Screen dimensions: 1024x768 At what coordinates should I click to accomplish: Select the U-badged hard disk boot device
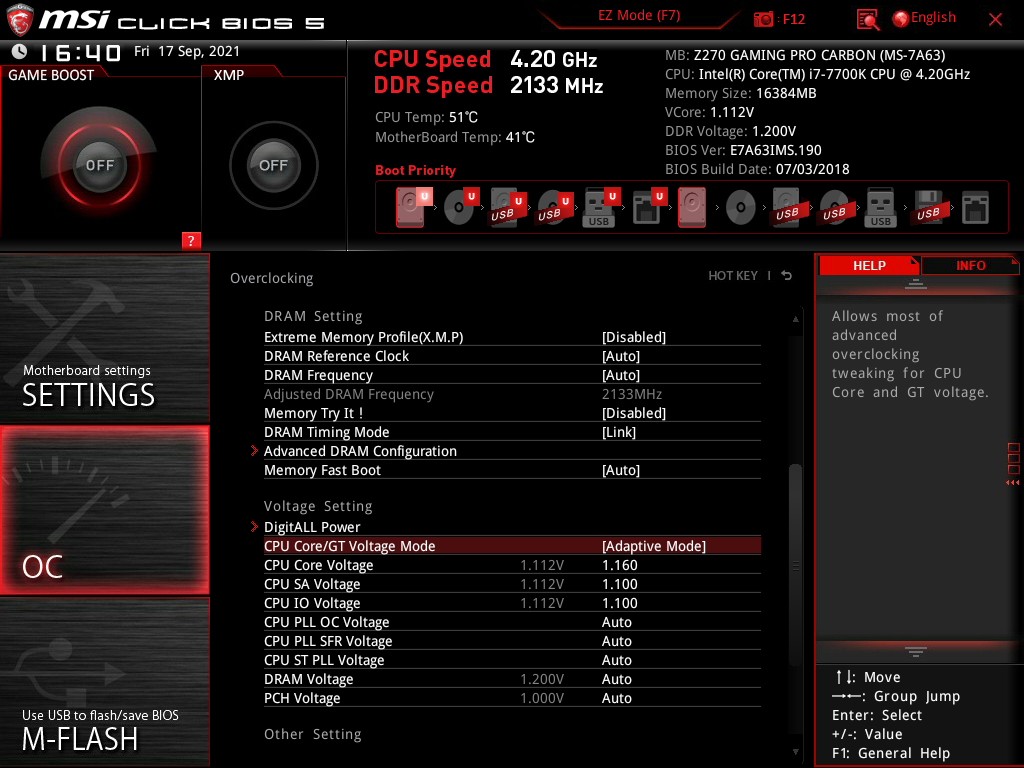413,207
